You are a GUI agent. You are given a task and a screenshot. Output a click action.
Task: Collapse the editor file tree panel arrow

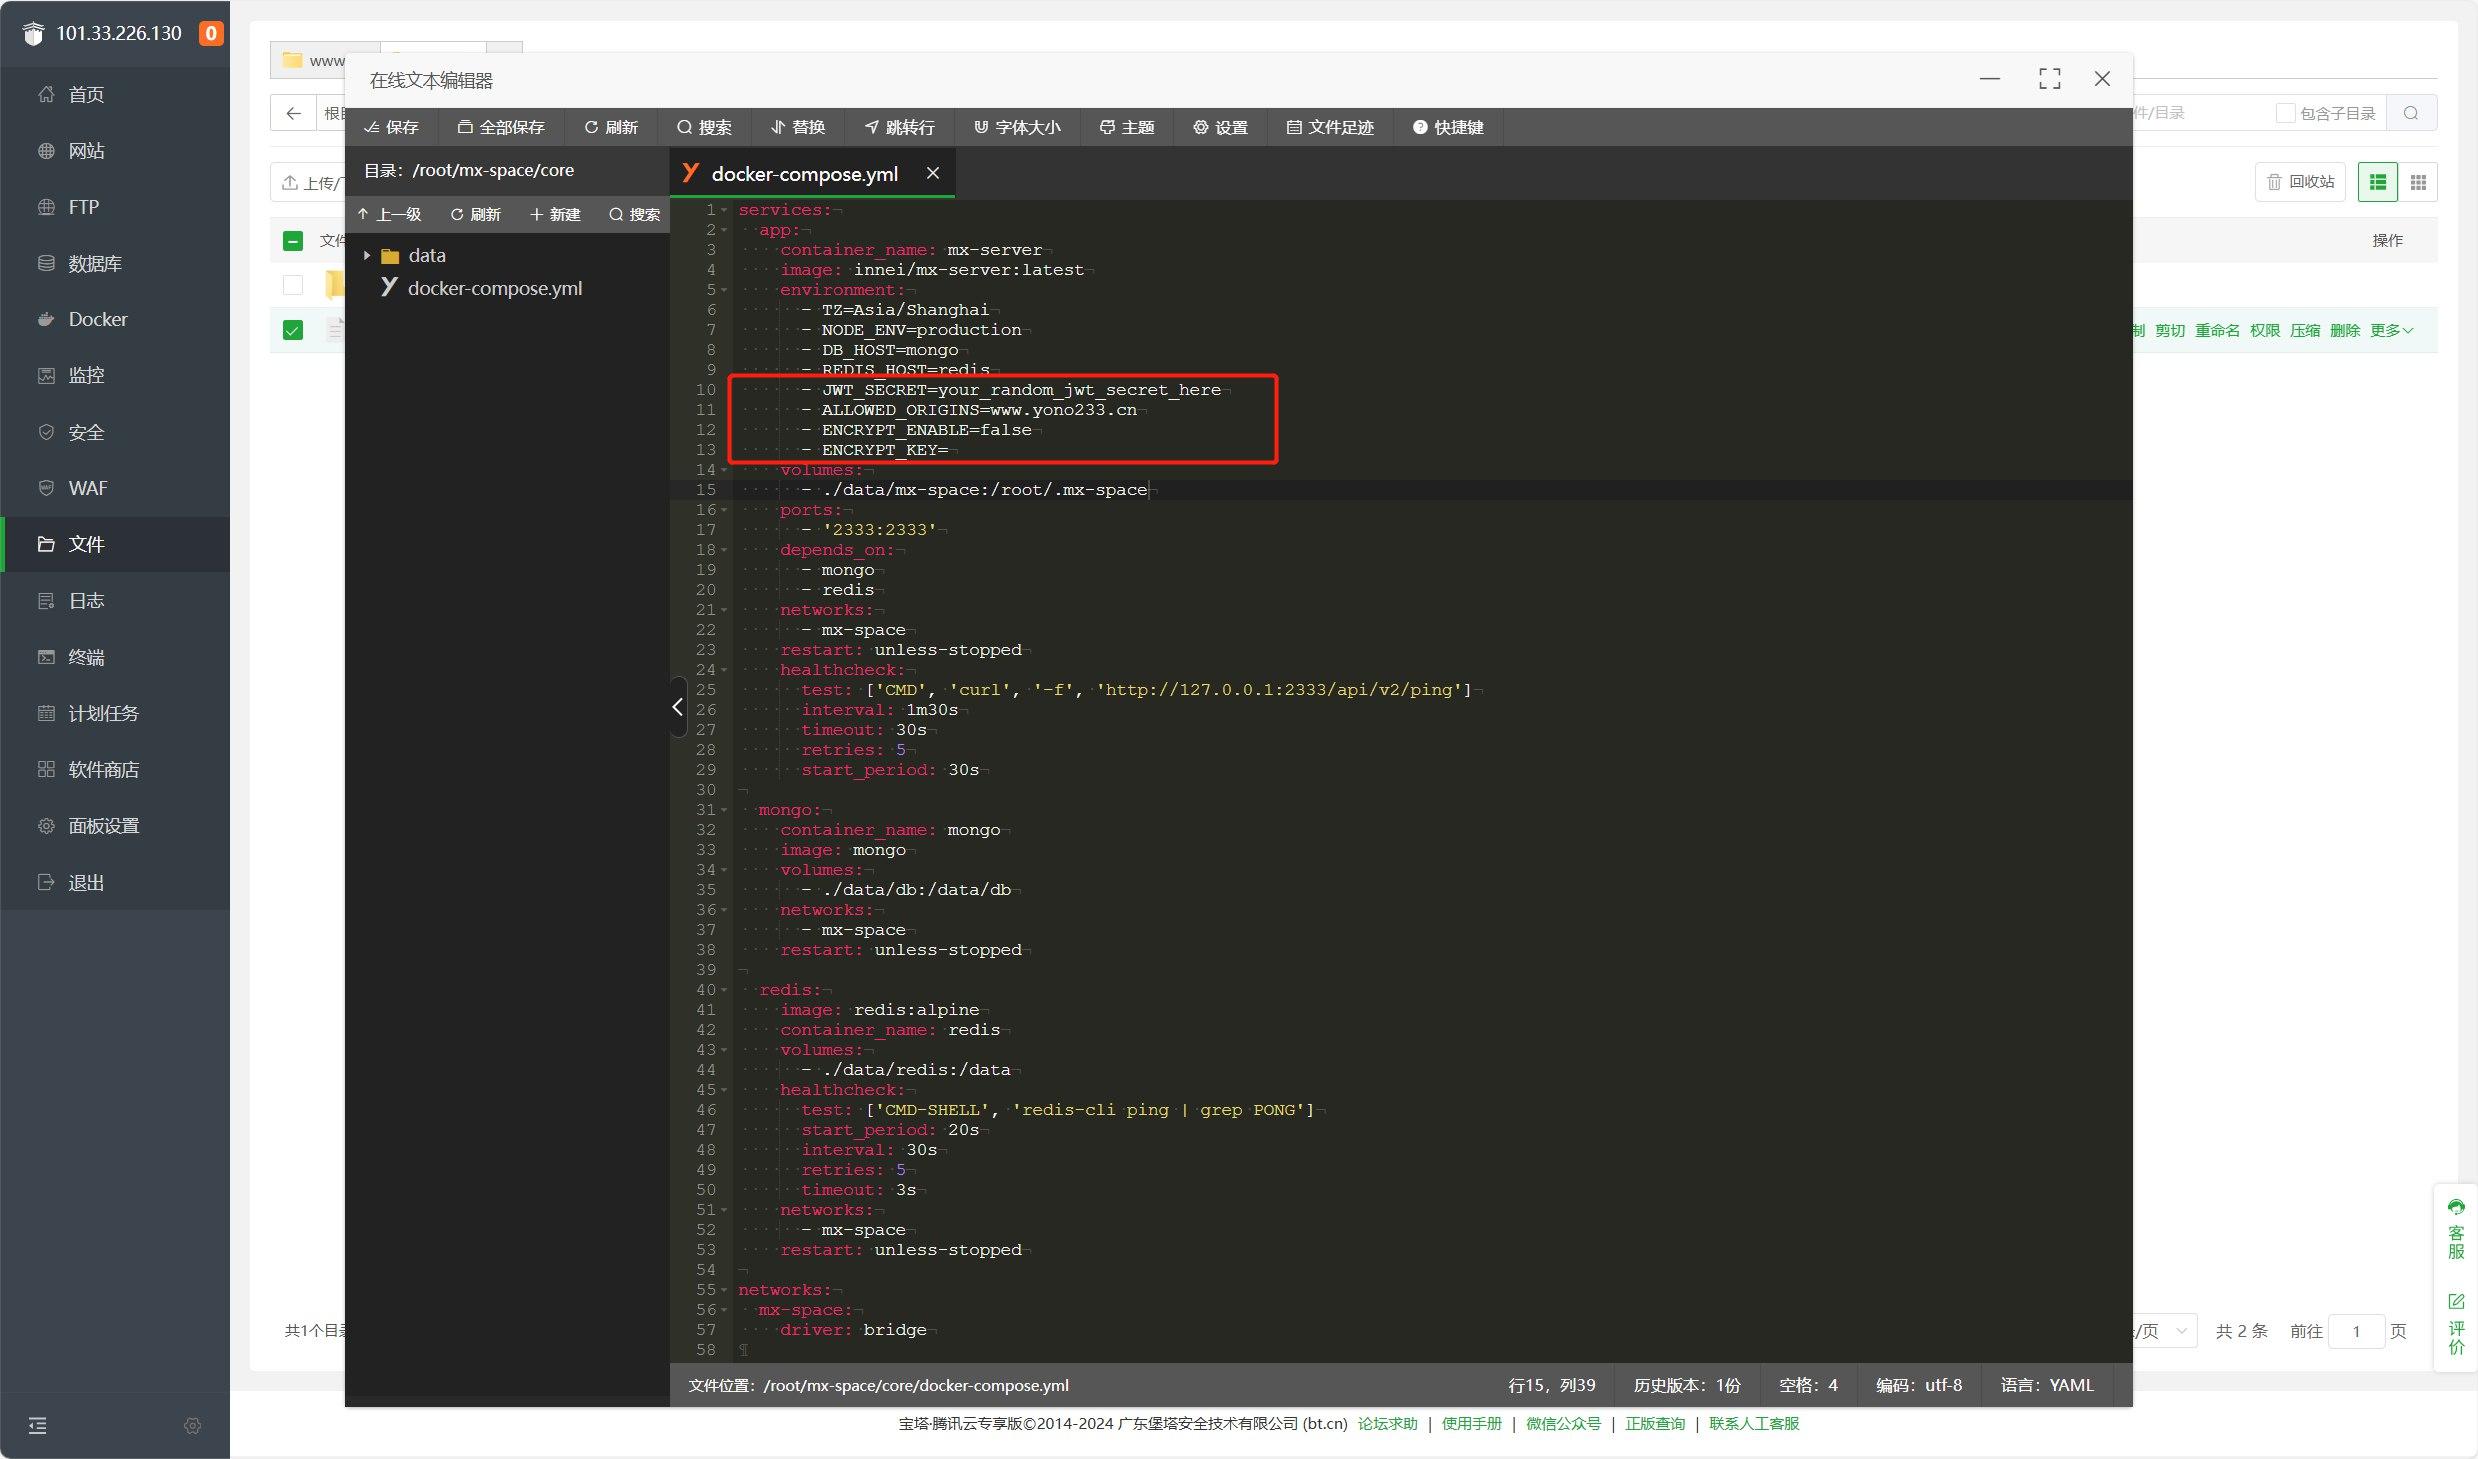point(678,707)
